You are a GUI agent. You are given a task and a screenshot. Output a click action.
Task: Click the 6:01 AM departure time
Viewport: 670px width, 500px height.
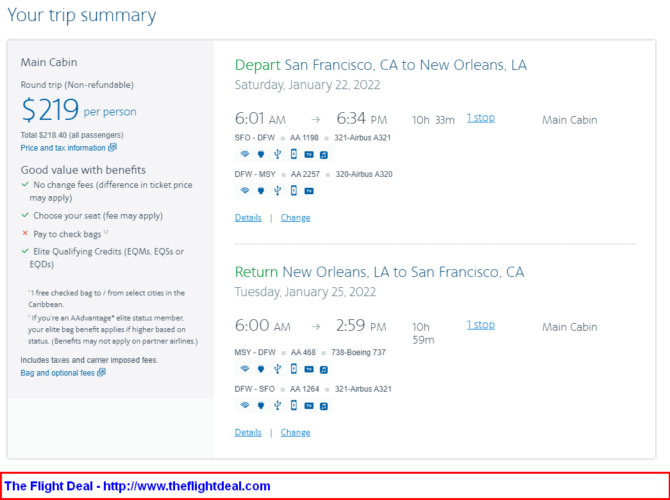(x=260, y=118)
